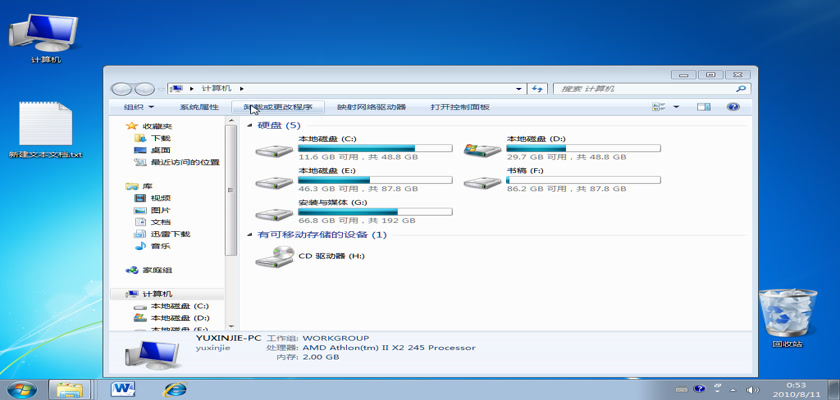Screen dimensions: 840x400
Task: Open the 组织 dropdown menu
Action: click(138, 107)
